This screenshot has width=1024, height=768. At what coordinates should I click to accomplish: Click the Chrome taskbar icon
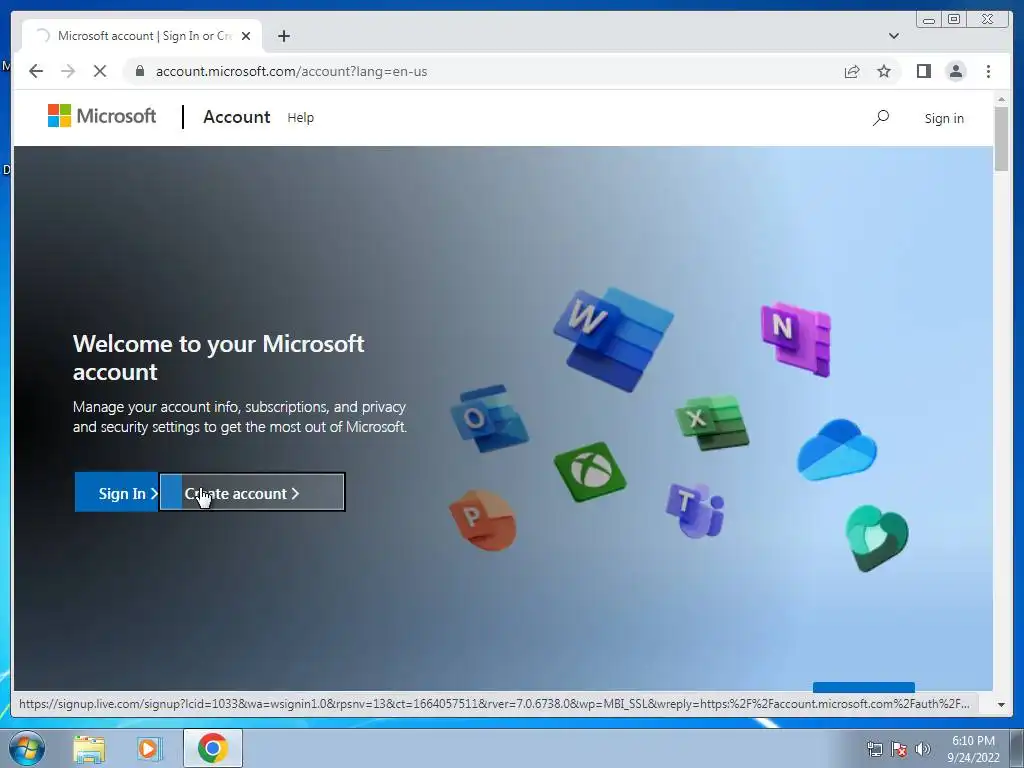coord(212,748)
